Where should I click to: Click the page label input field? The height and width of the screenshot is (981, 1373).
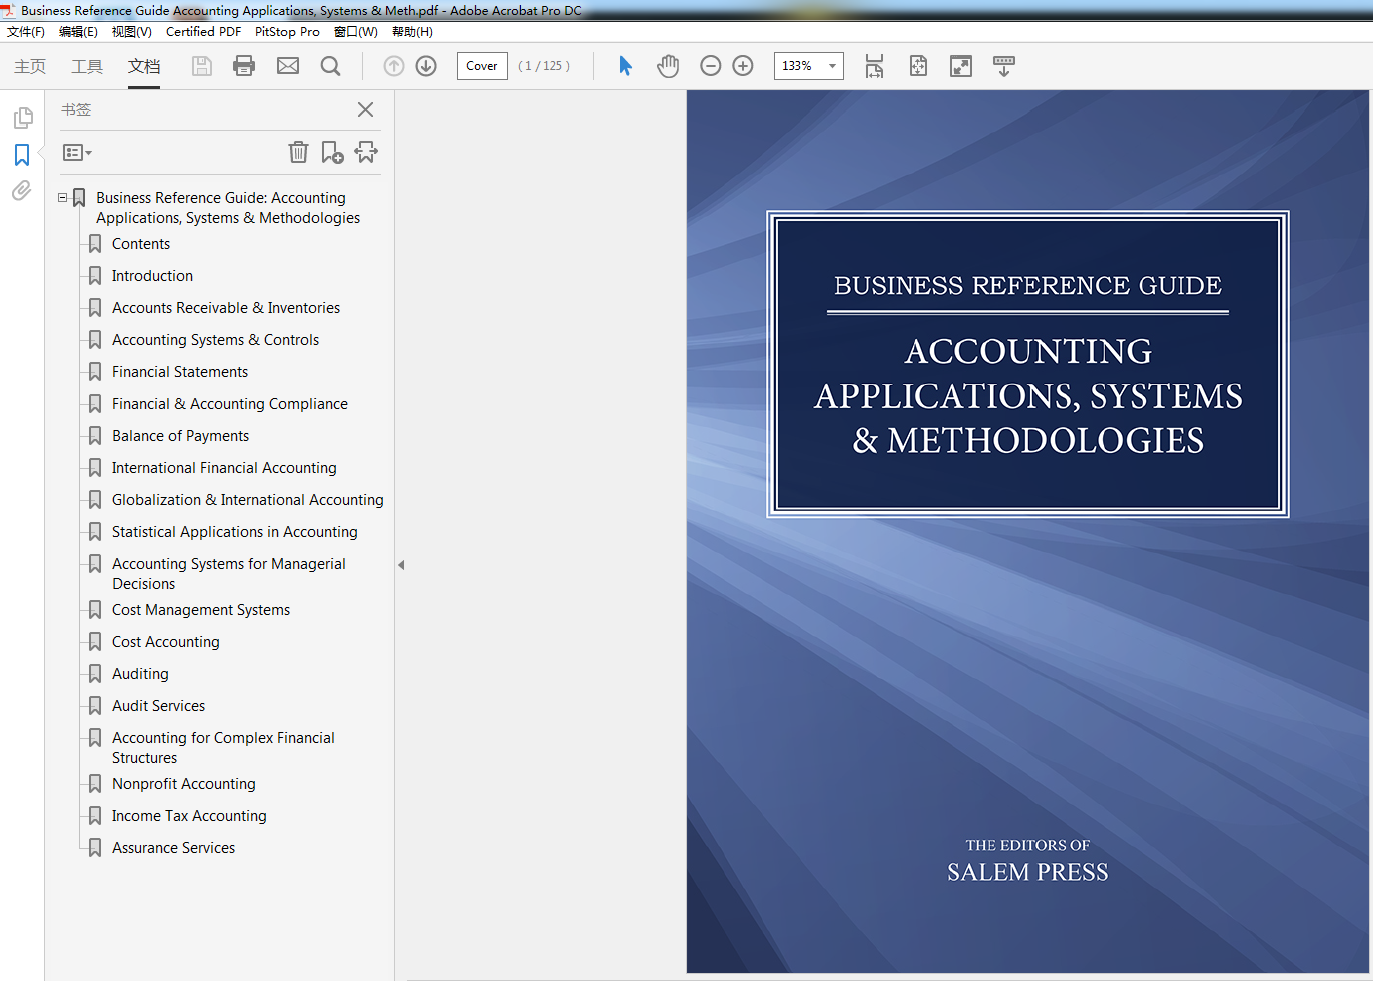482,66
